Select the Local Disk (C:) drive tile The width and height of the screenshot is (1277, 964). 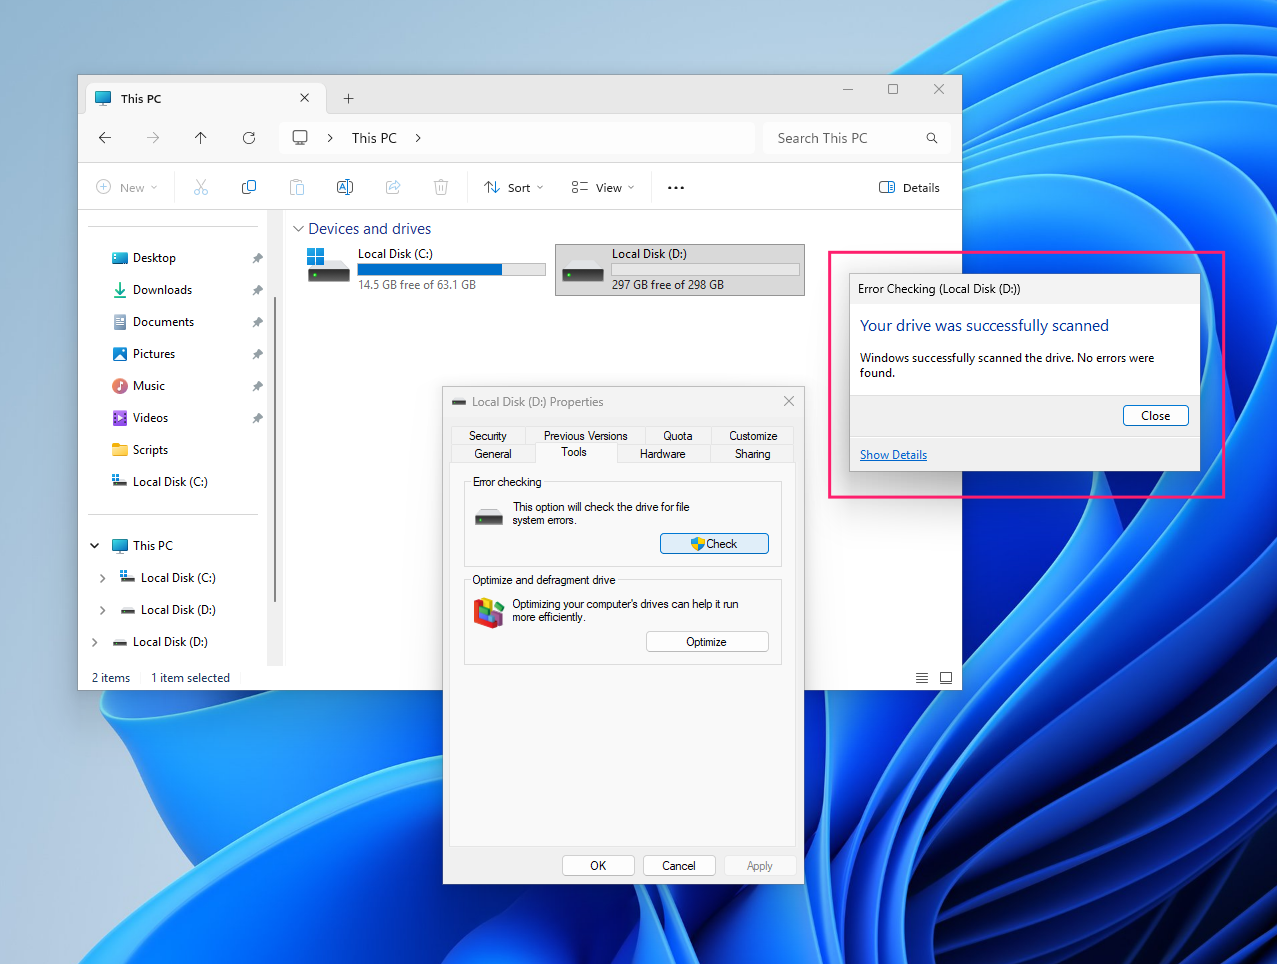coord(427,270)
